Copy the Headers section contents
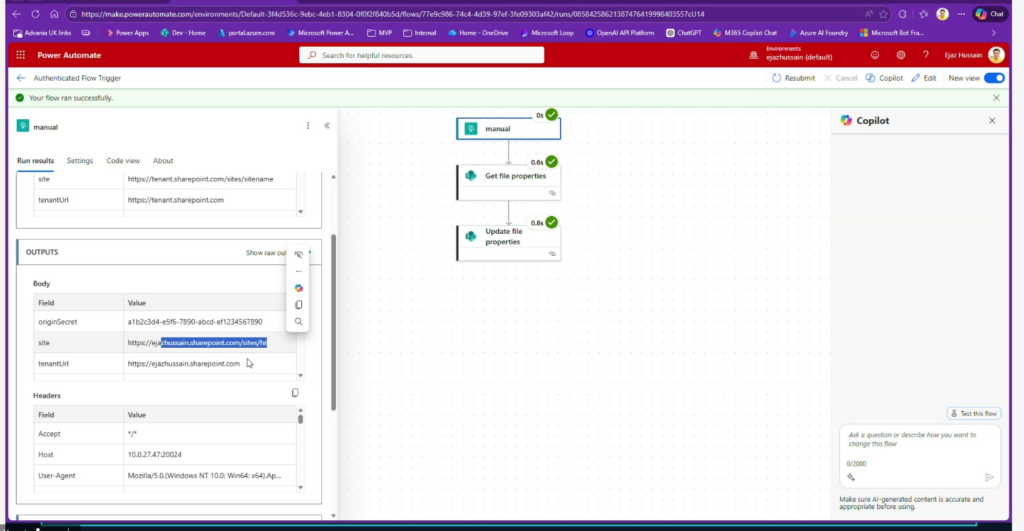The height and width of the screenshot is (531, 1024). click(x=295, y=393)
